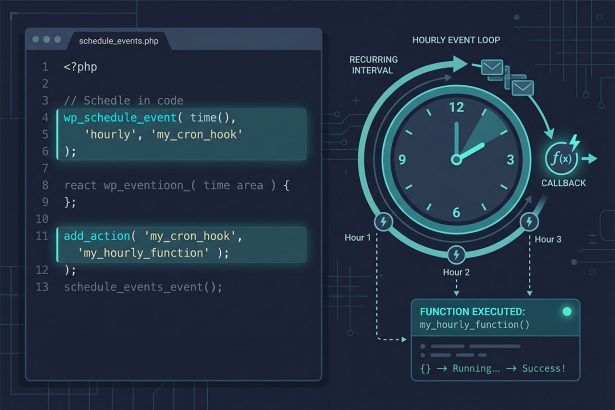Click 'add_action' on line 11
615x410 pixels.
pos(97,236)
